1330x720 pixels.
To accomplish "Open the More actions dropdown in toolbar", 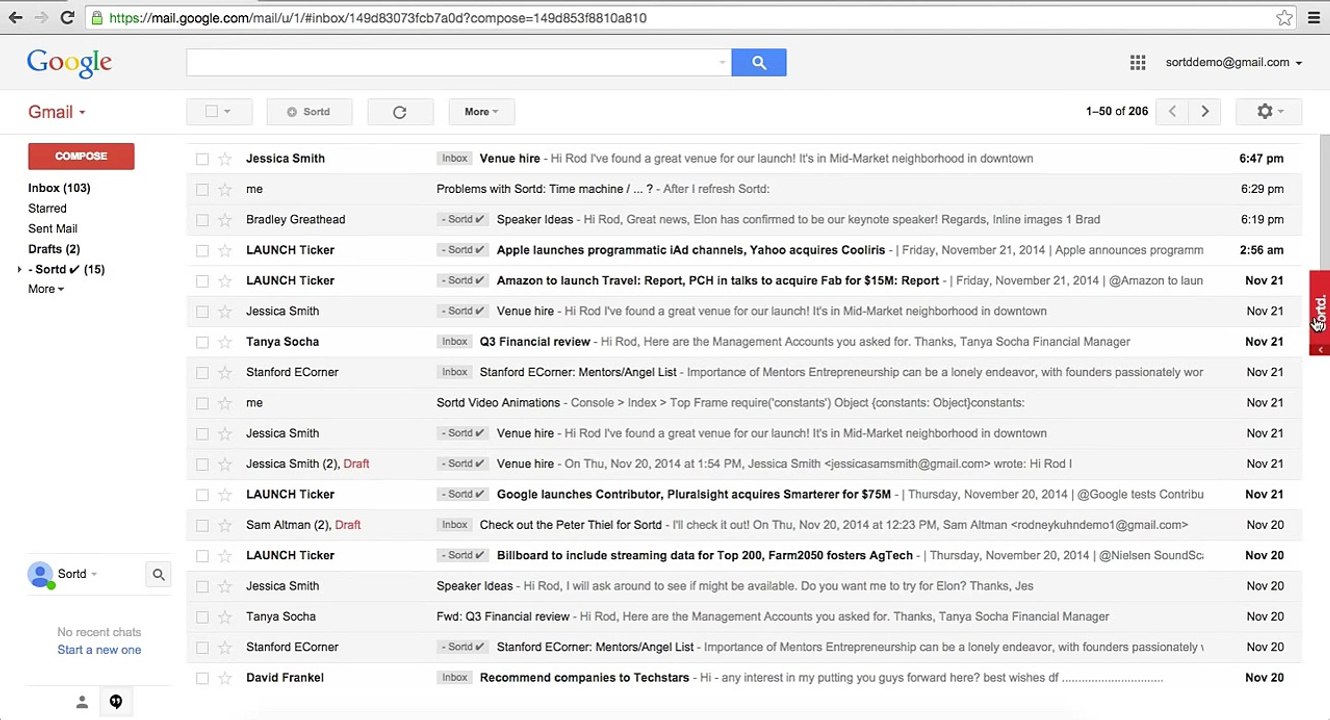I will [481, 112].
